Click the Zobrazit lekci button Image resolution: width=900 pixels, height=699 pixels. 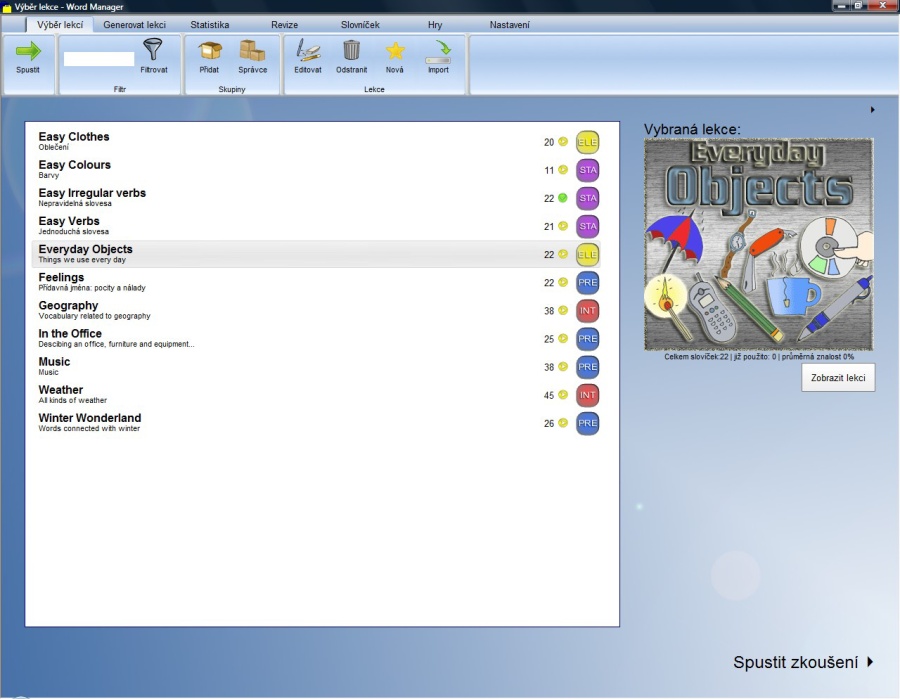pos(837,377)
